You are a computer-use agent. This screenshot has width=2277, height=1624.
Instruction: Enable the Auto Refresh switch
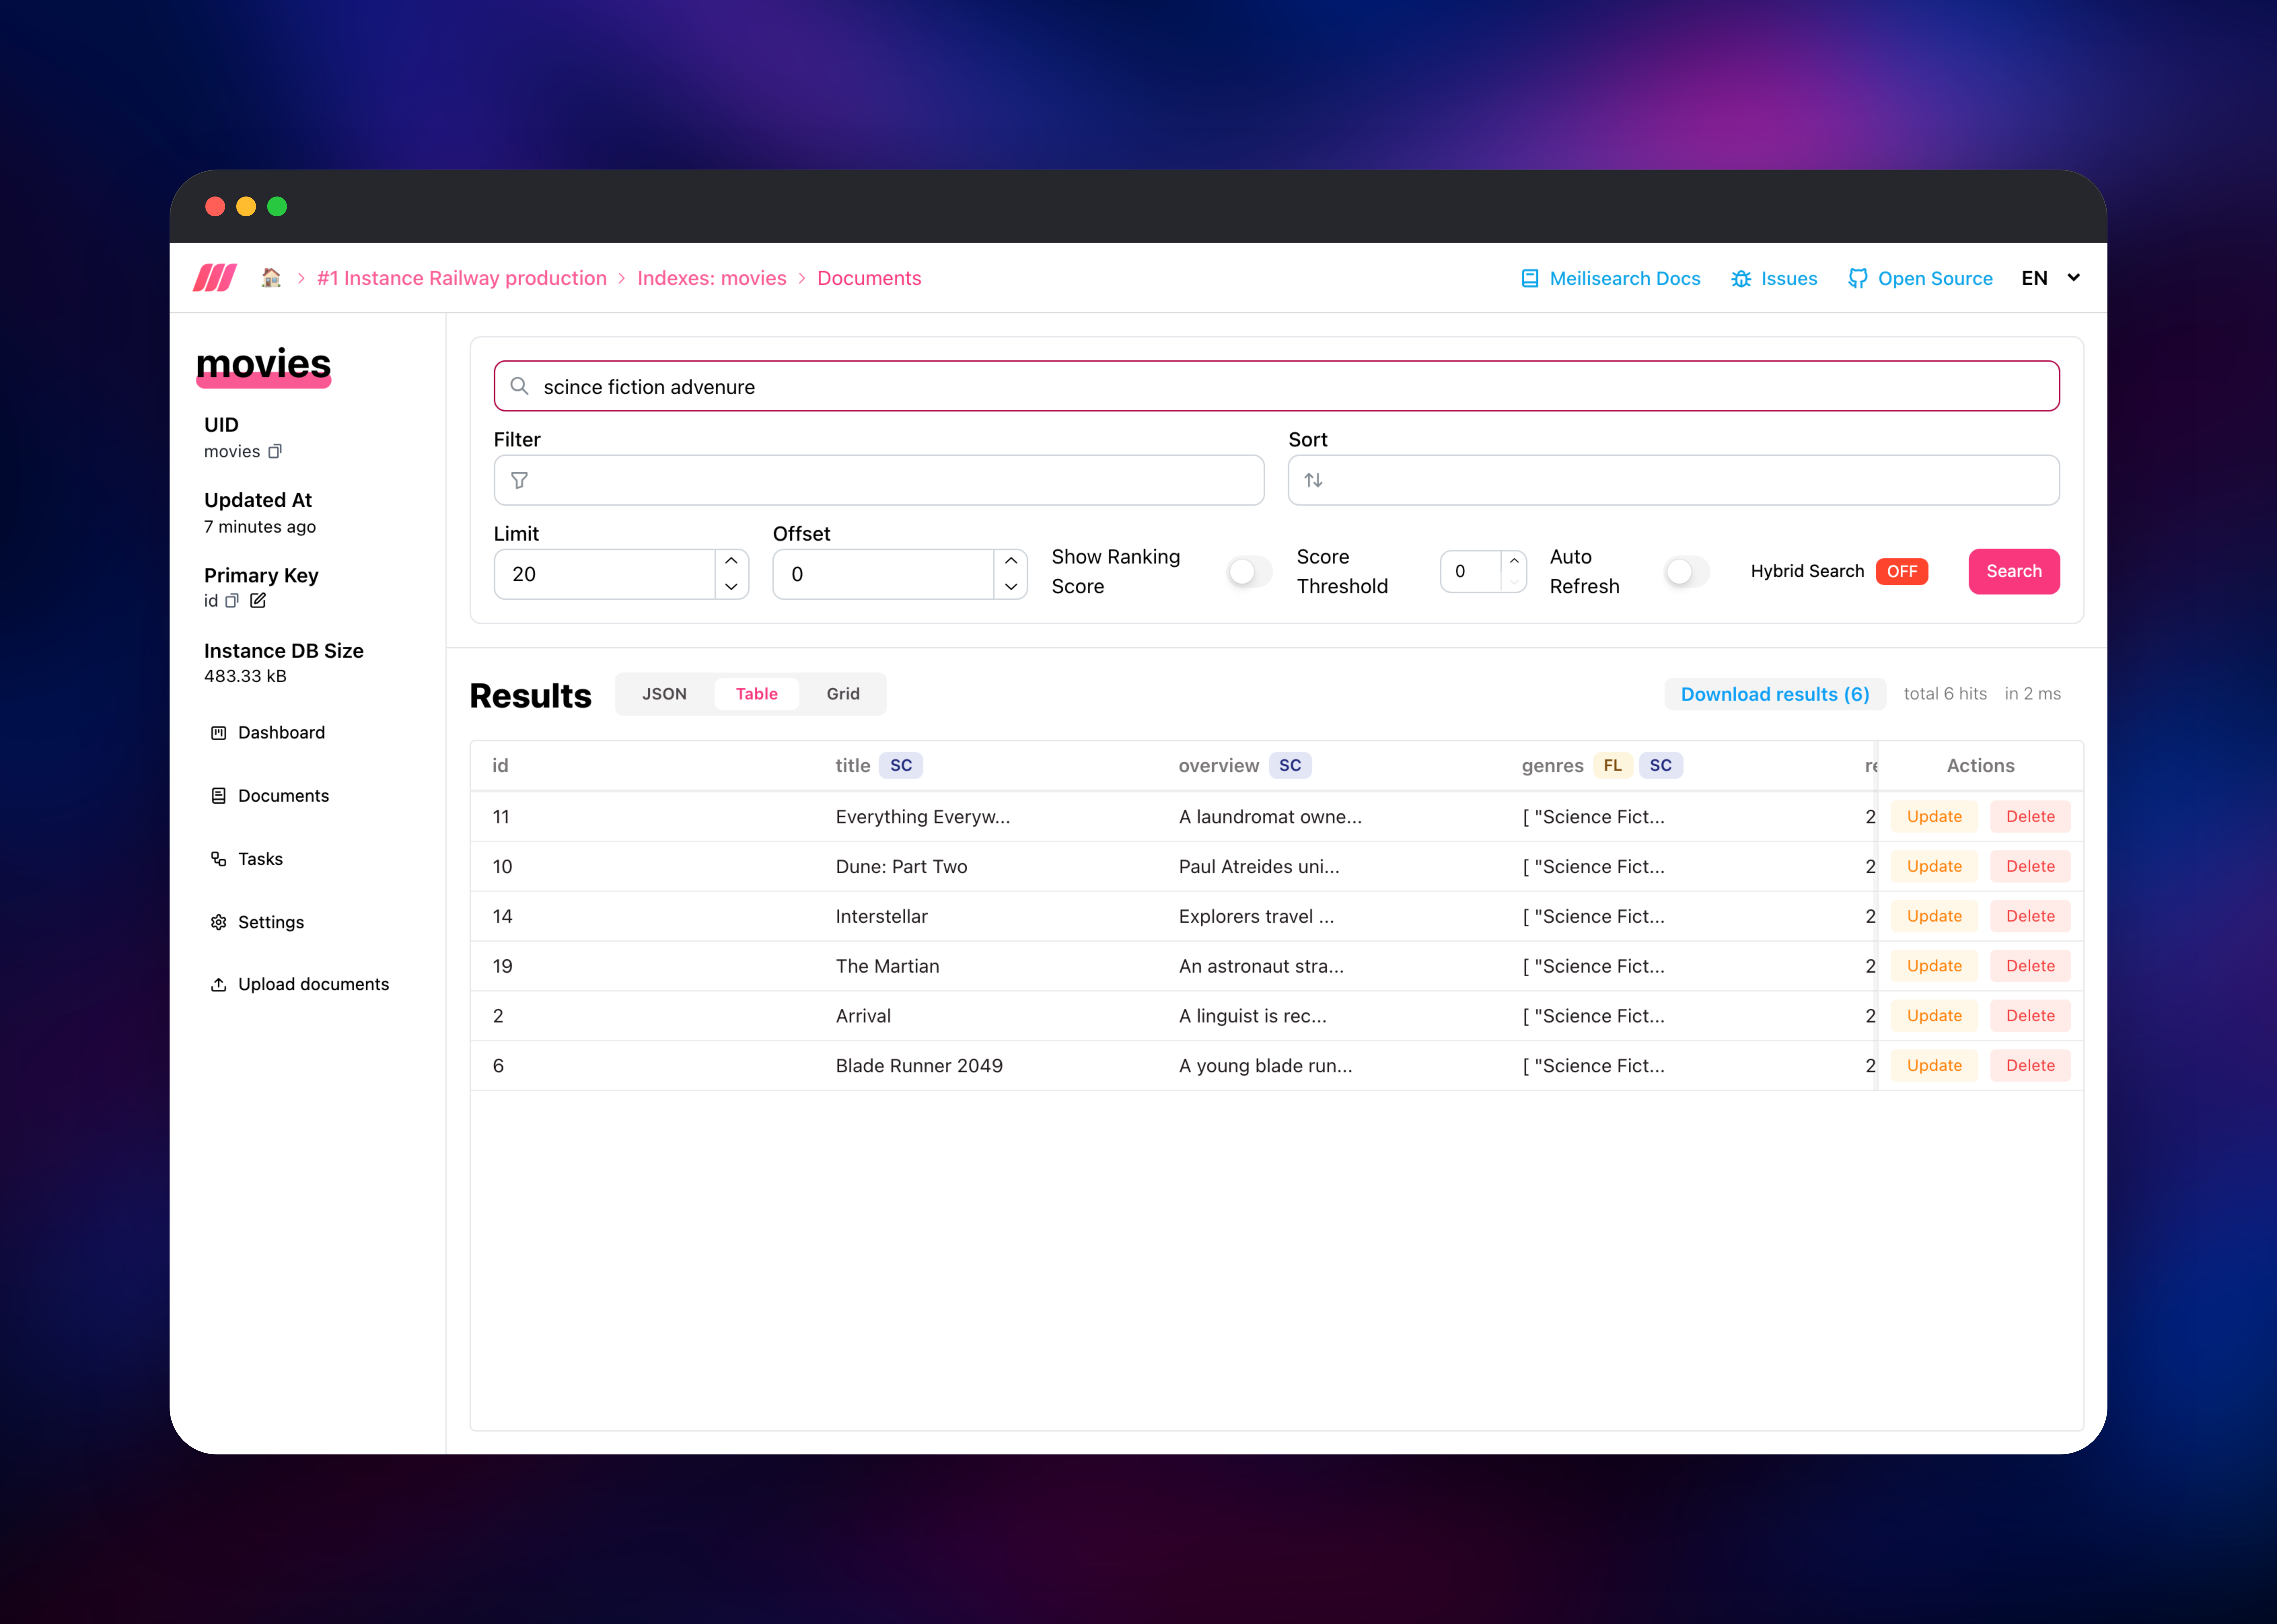[x=1687, y=572]
